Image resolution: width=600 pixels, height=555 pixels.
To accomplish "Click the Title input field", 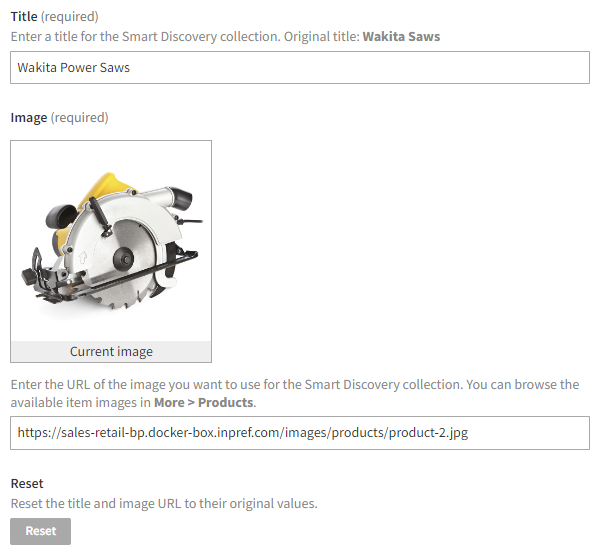I will (x=300, y=68).
